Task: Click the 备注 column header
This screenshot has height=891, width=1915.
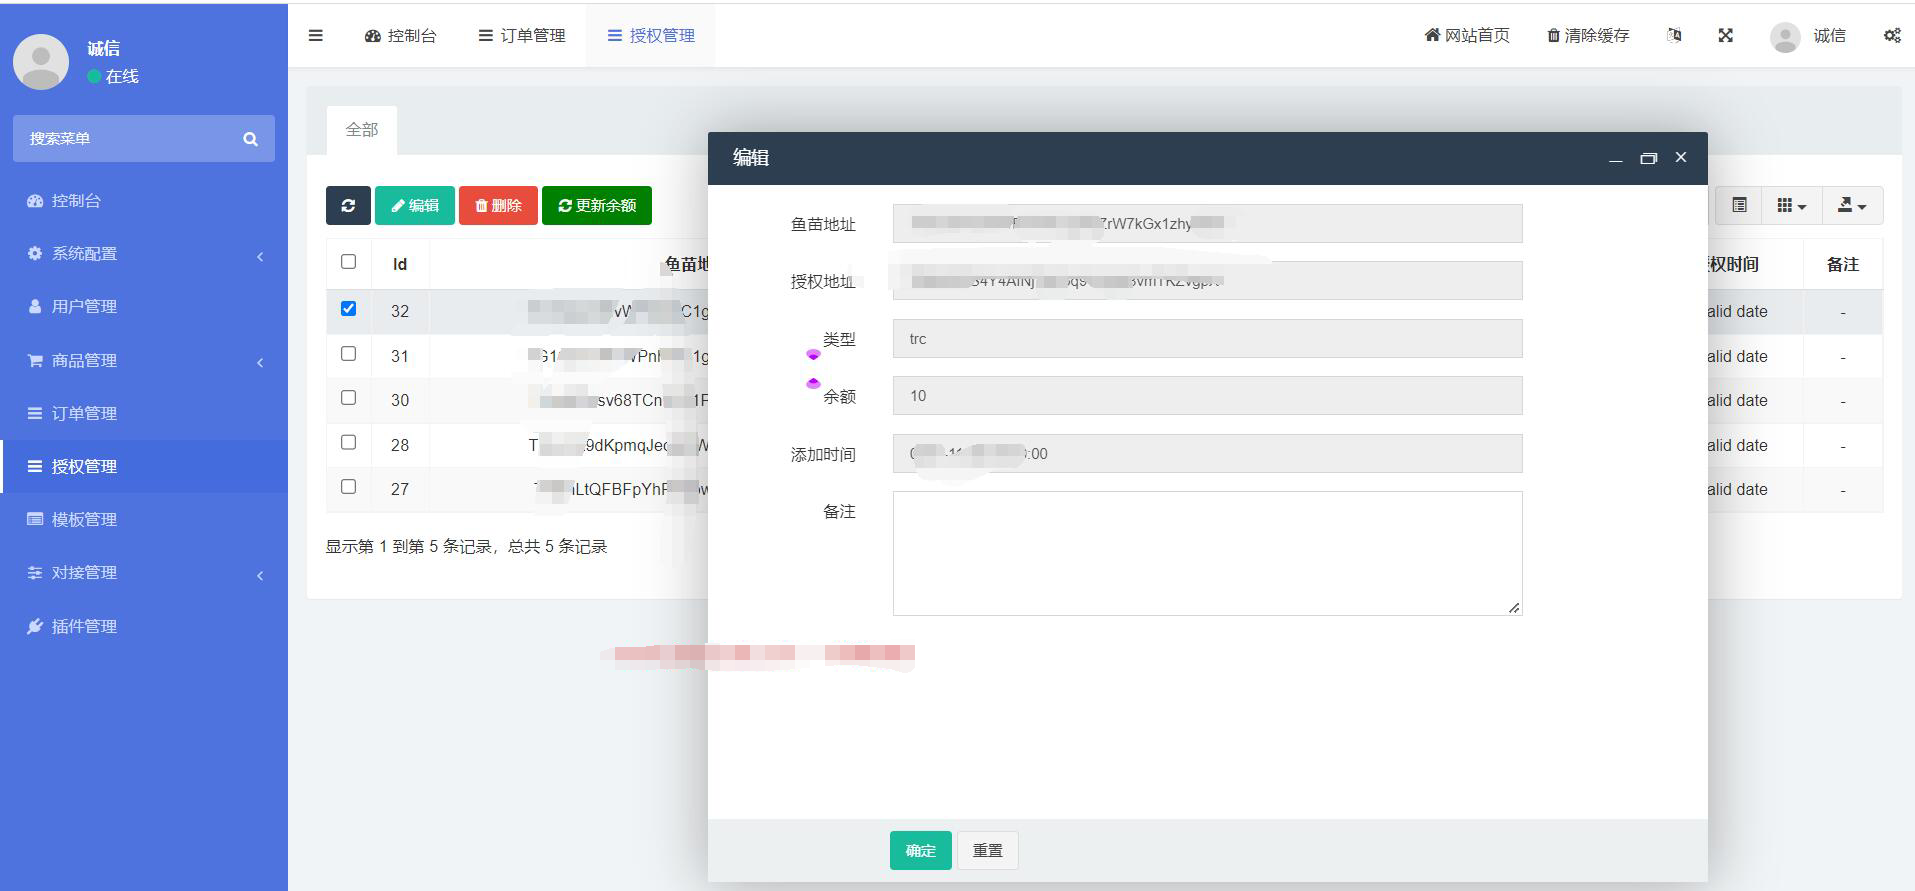Action: (x=1842, y=265)
